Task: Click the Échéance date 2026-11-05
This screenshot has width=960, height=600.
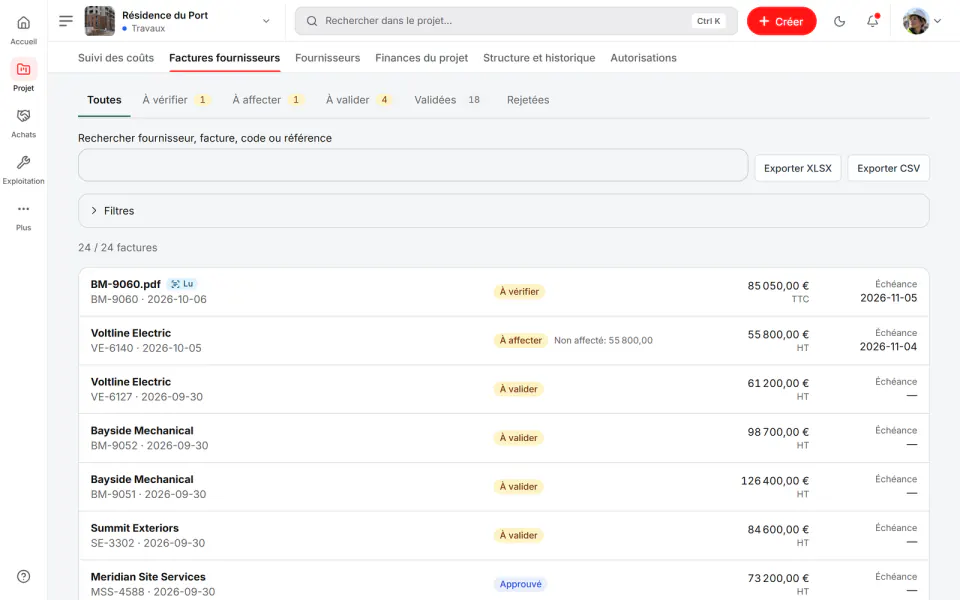Action: (888, 298)
